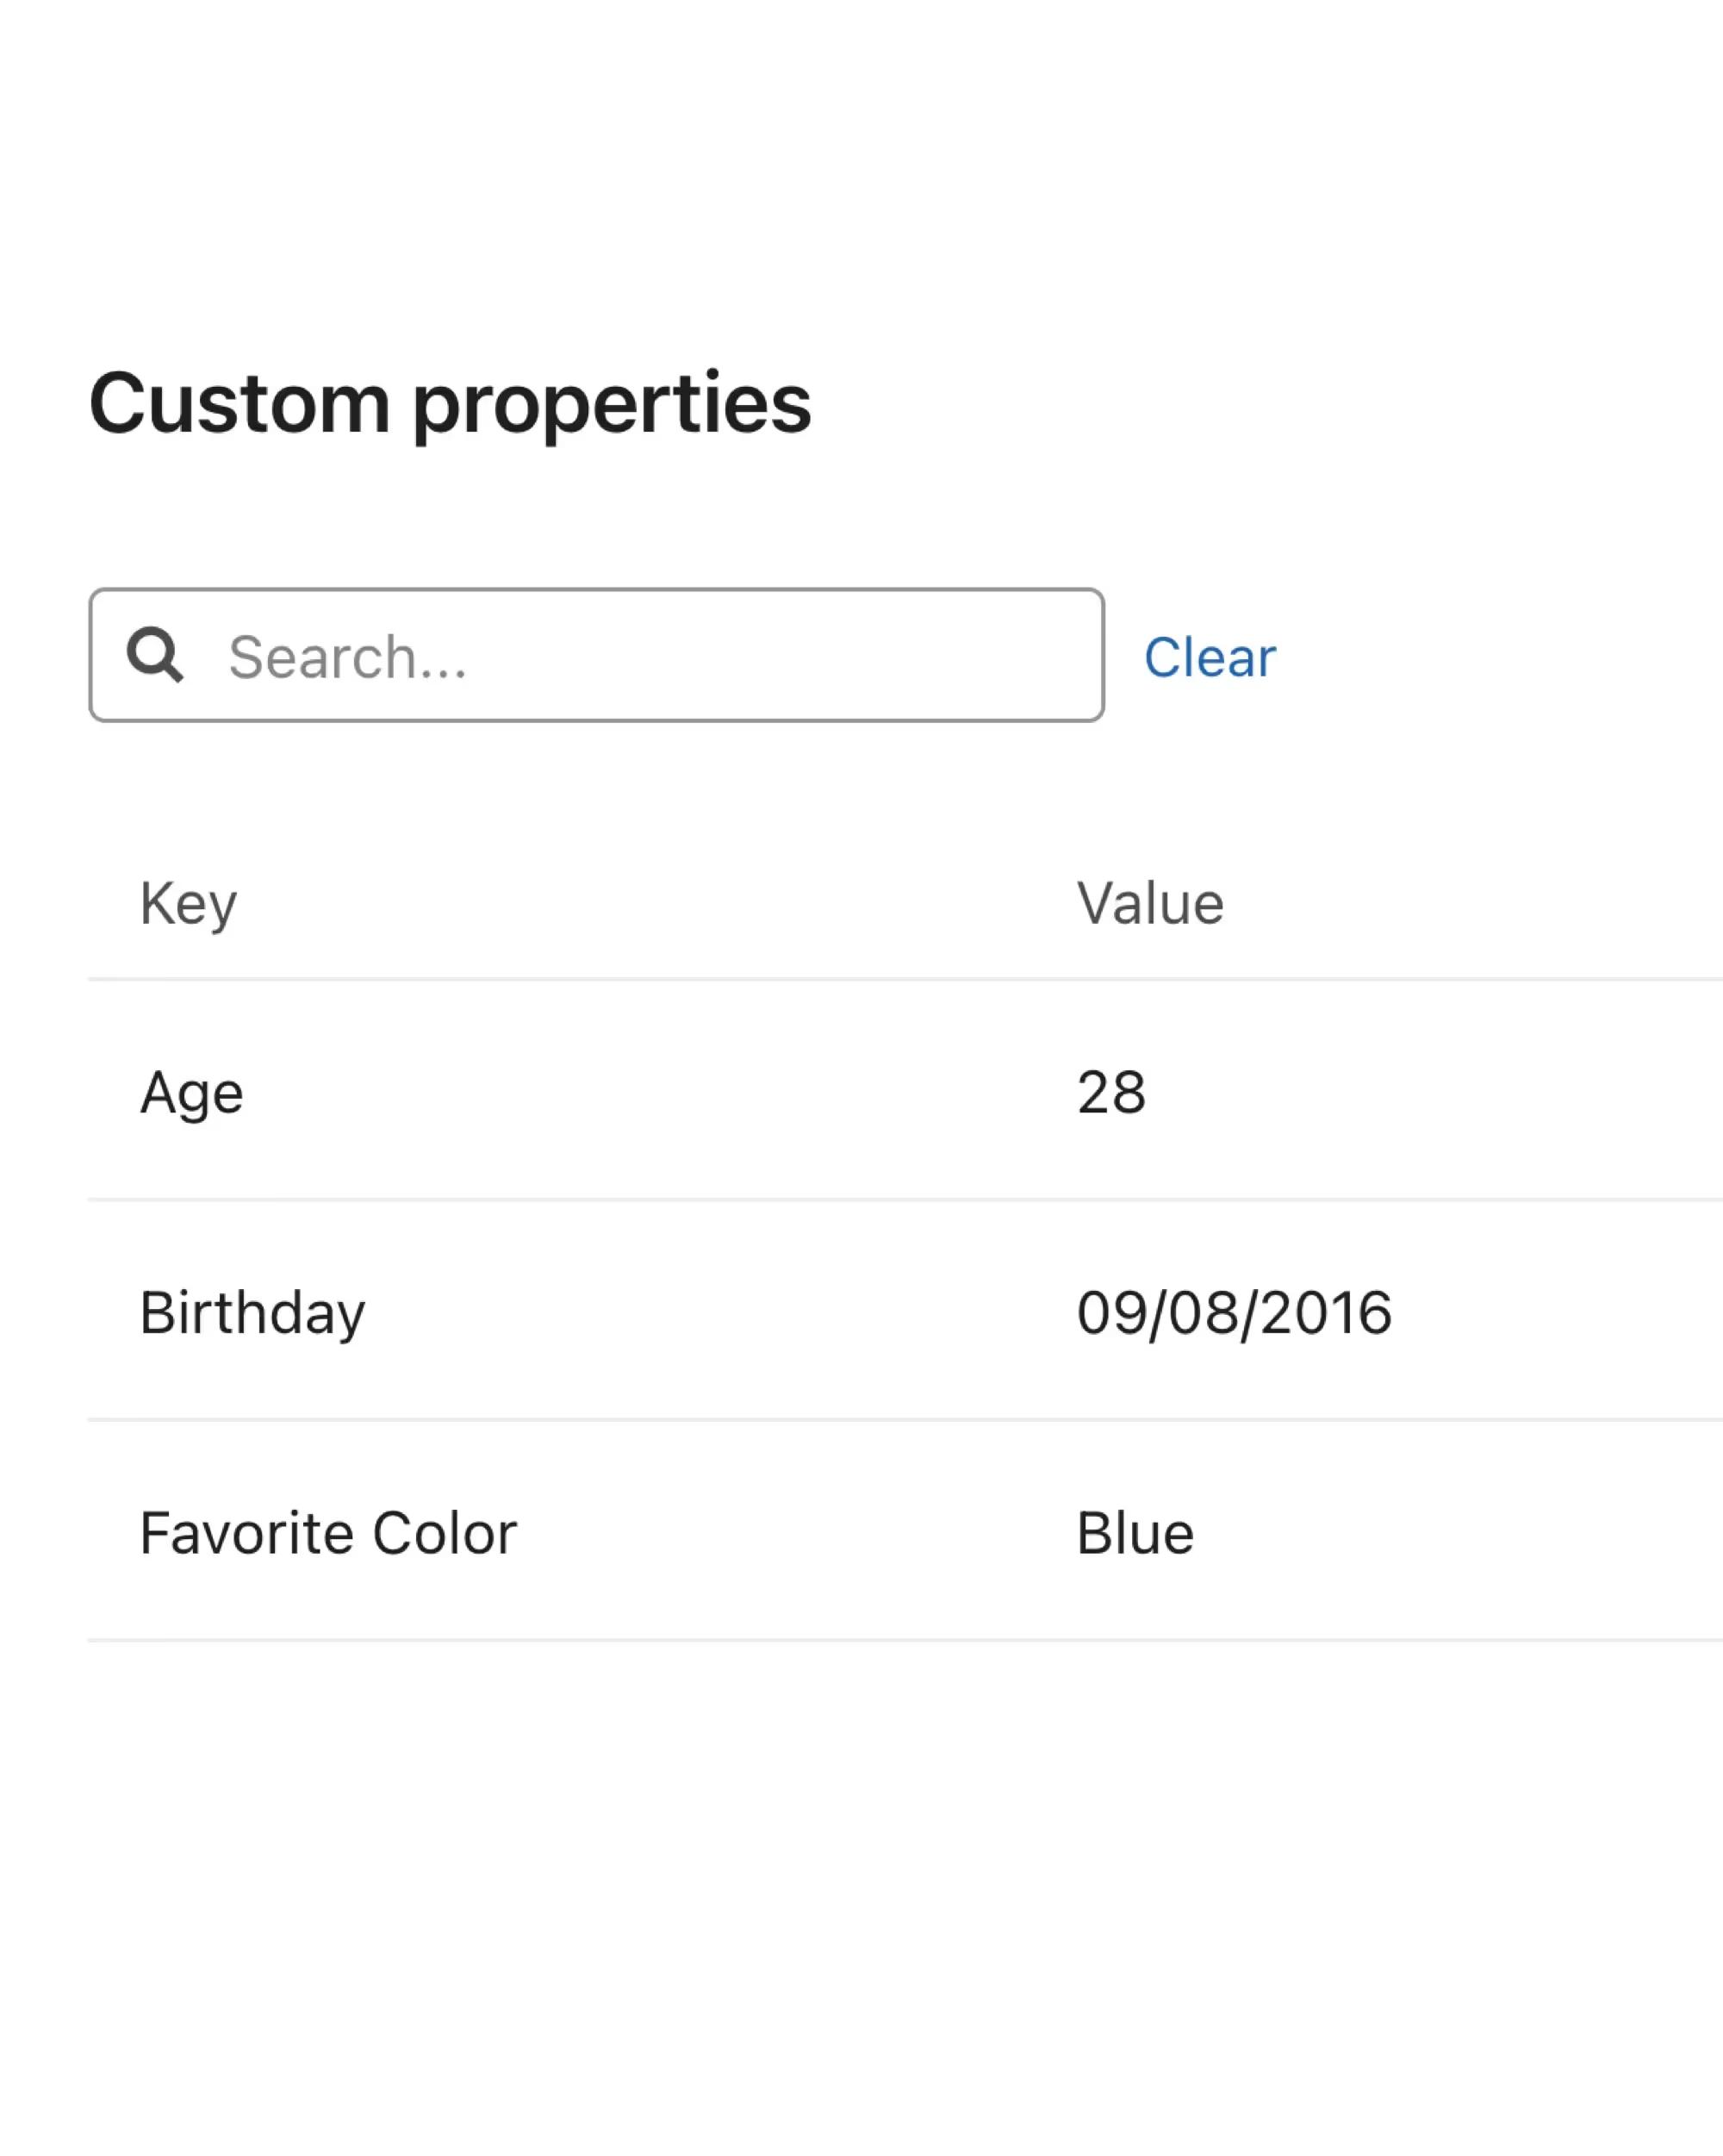Select the Age key cell
Image resolution: width=1723 pixels, height=2156 pixels.
(x=191, y=1092)
